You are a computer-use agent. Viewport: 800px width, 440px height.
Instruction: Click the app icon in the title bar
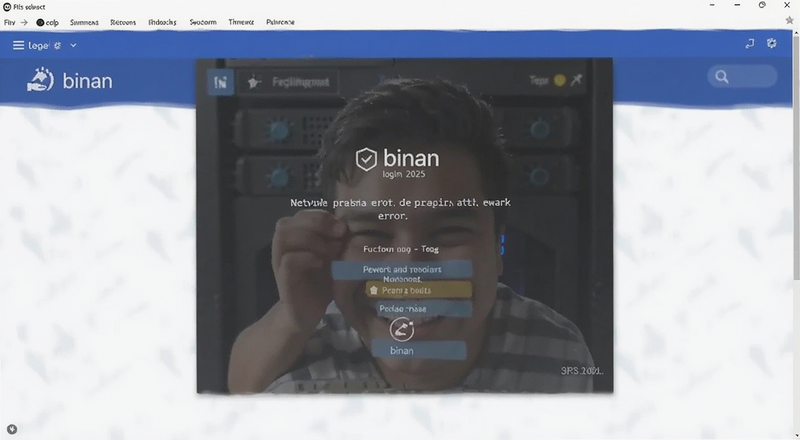pos(7,7)
